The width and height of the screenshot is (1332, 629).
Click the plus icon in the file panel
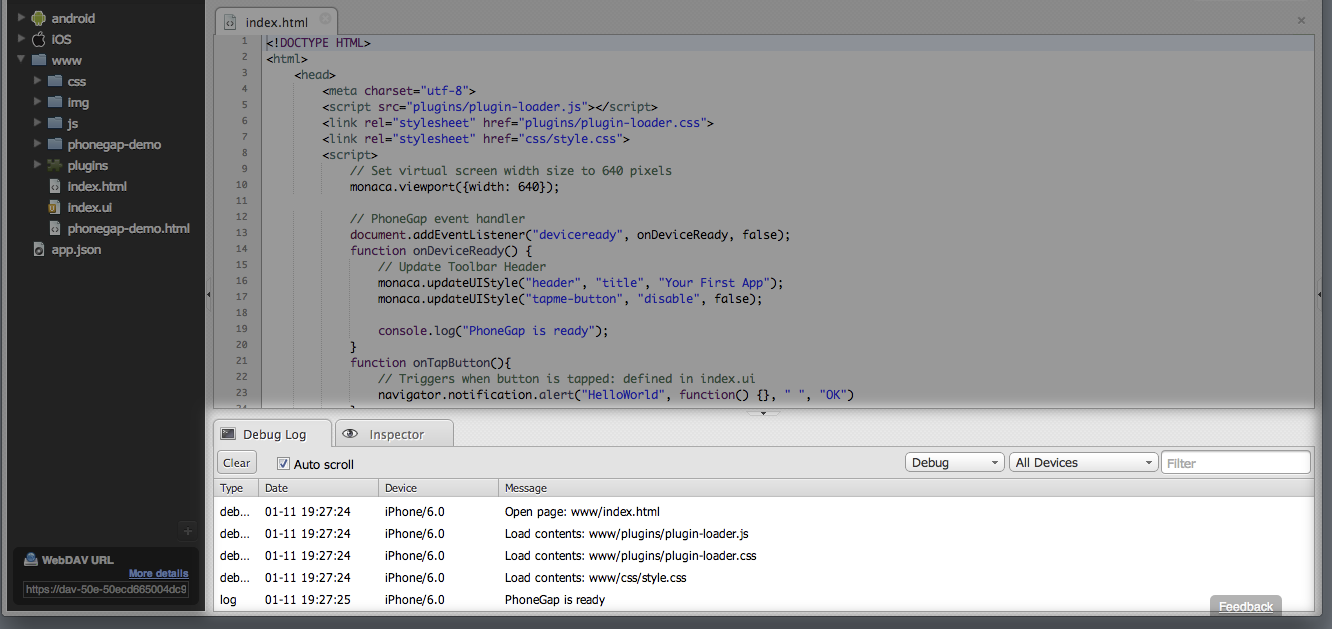click(x=187, y=530)
